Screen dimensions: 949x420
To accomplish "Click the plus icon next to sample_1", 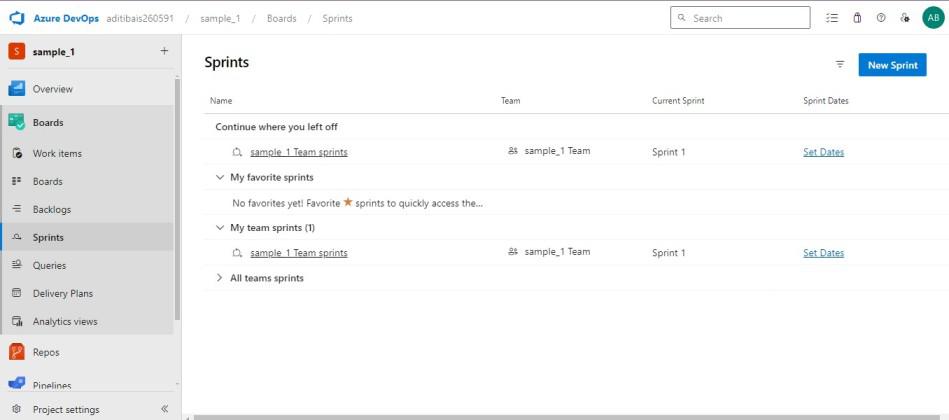I will 164,51.
